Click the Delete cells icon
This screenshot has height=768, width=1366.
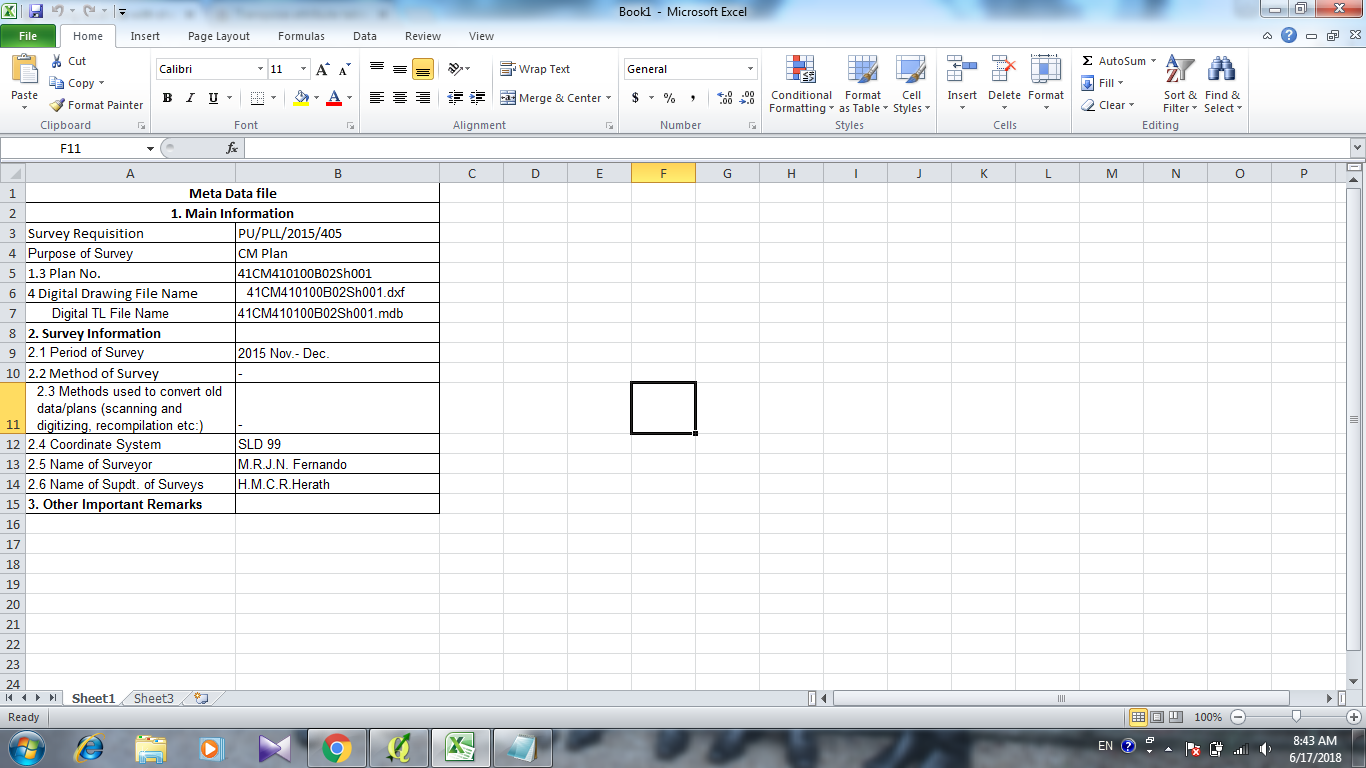click(1004, 69)
